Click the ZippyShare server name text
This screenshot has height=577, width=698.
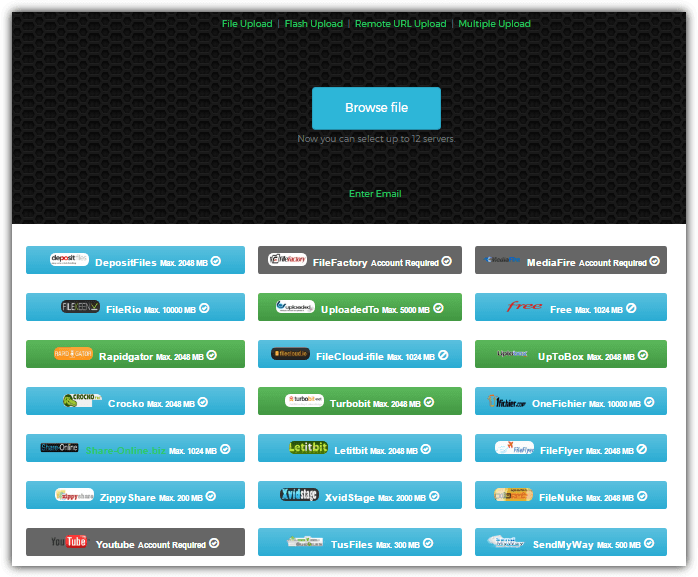pos(128,498)
